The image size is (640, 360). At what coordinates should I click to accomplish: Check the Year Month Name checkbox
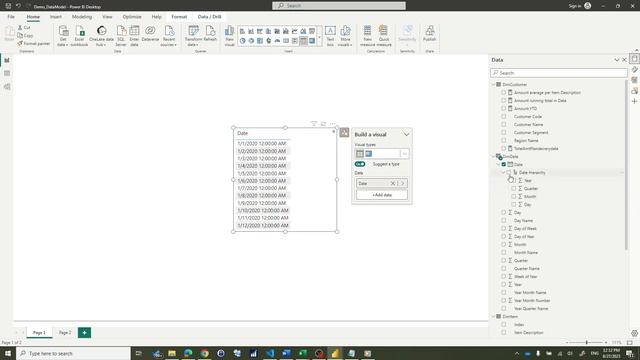[x=504, y=292]
